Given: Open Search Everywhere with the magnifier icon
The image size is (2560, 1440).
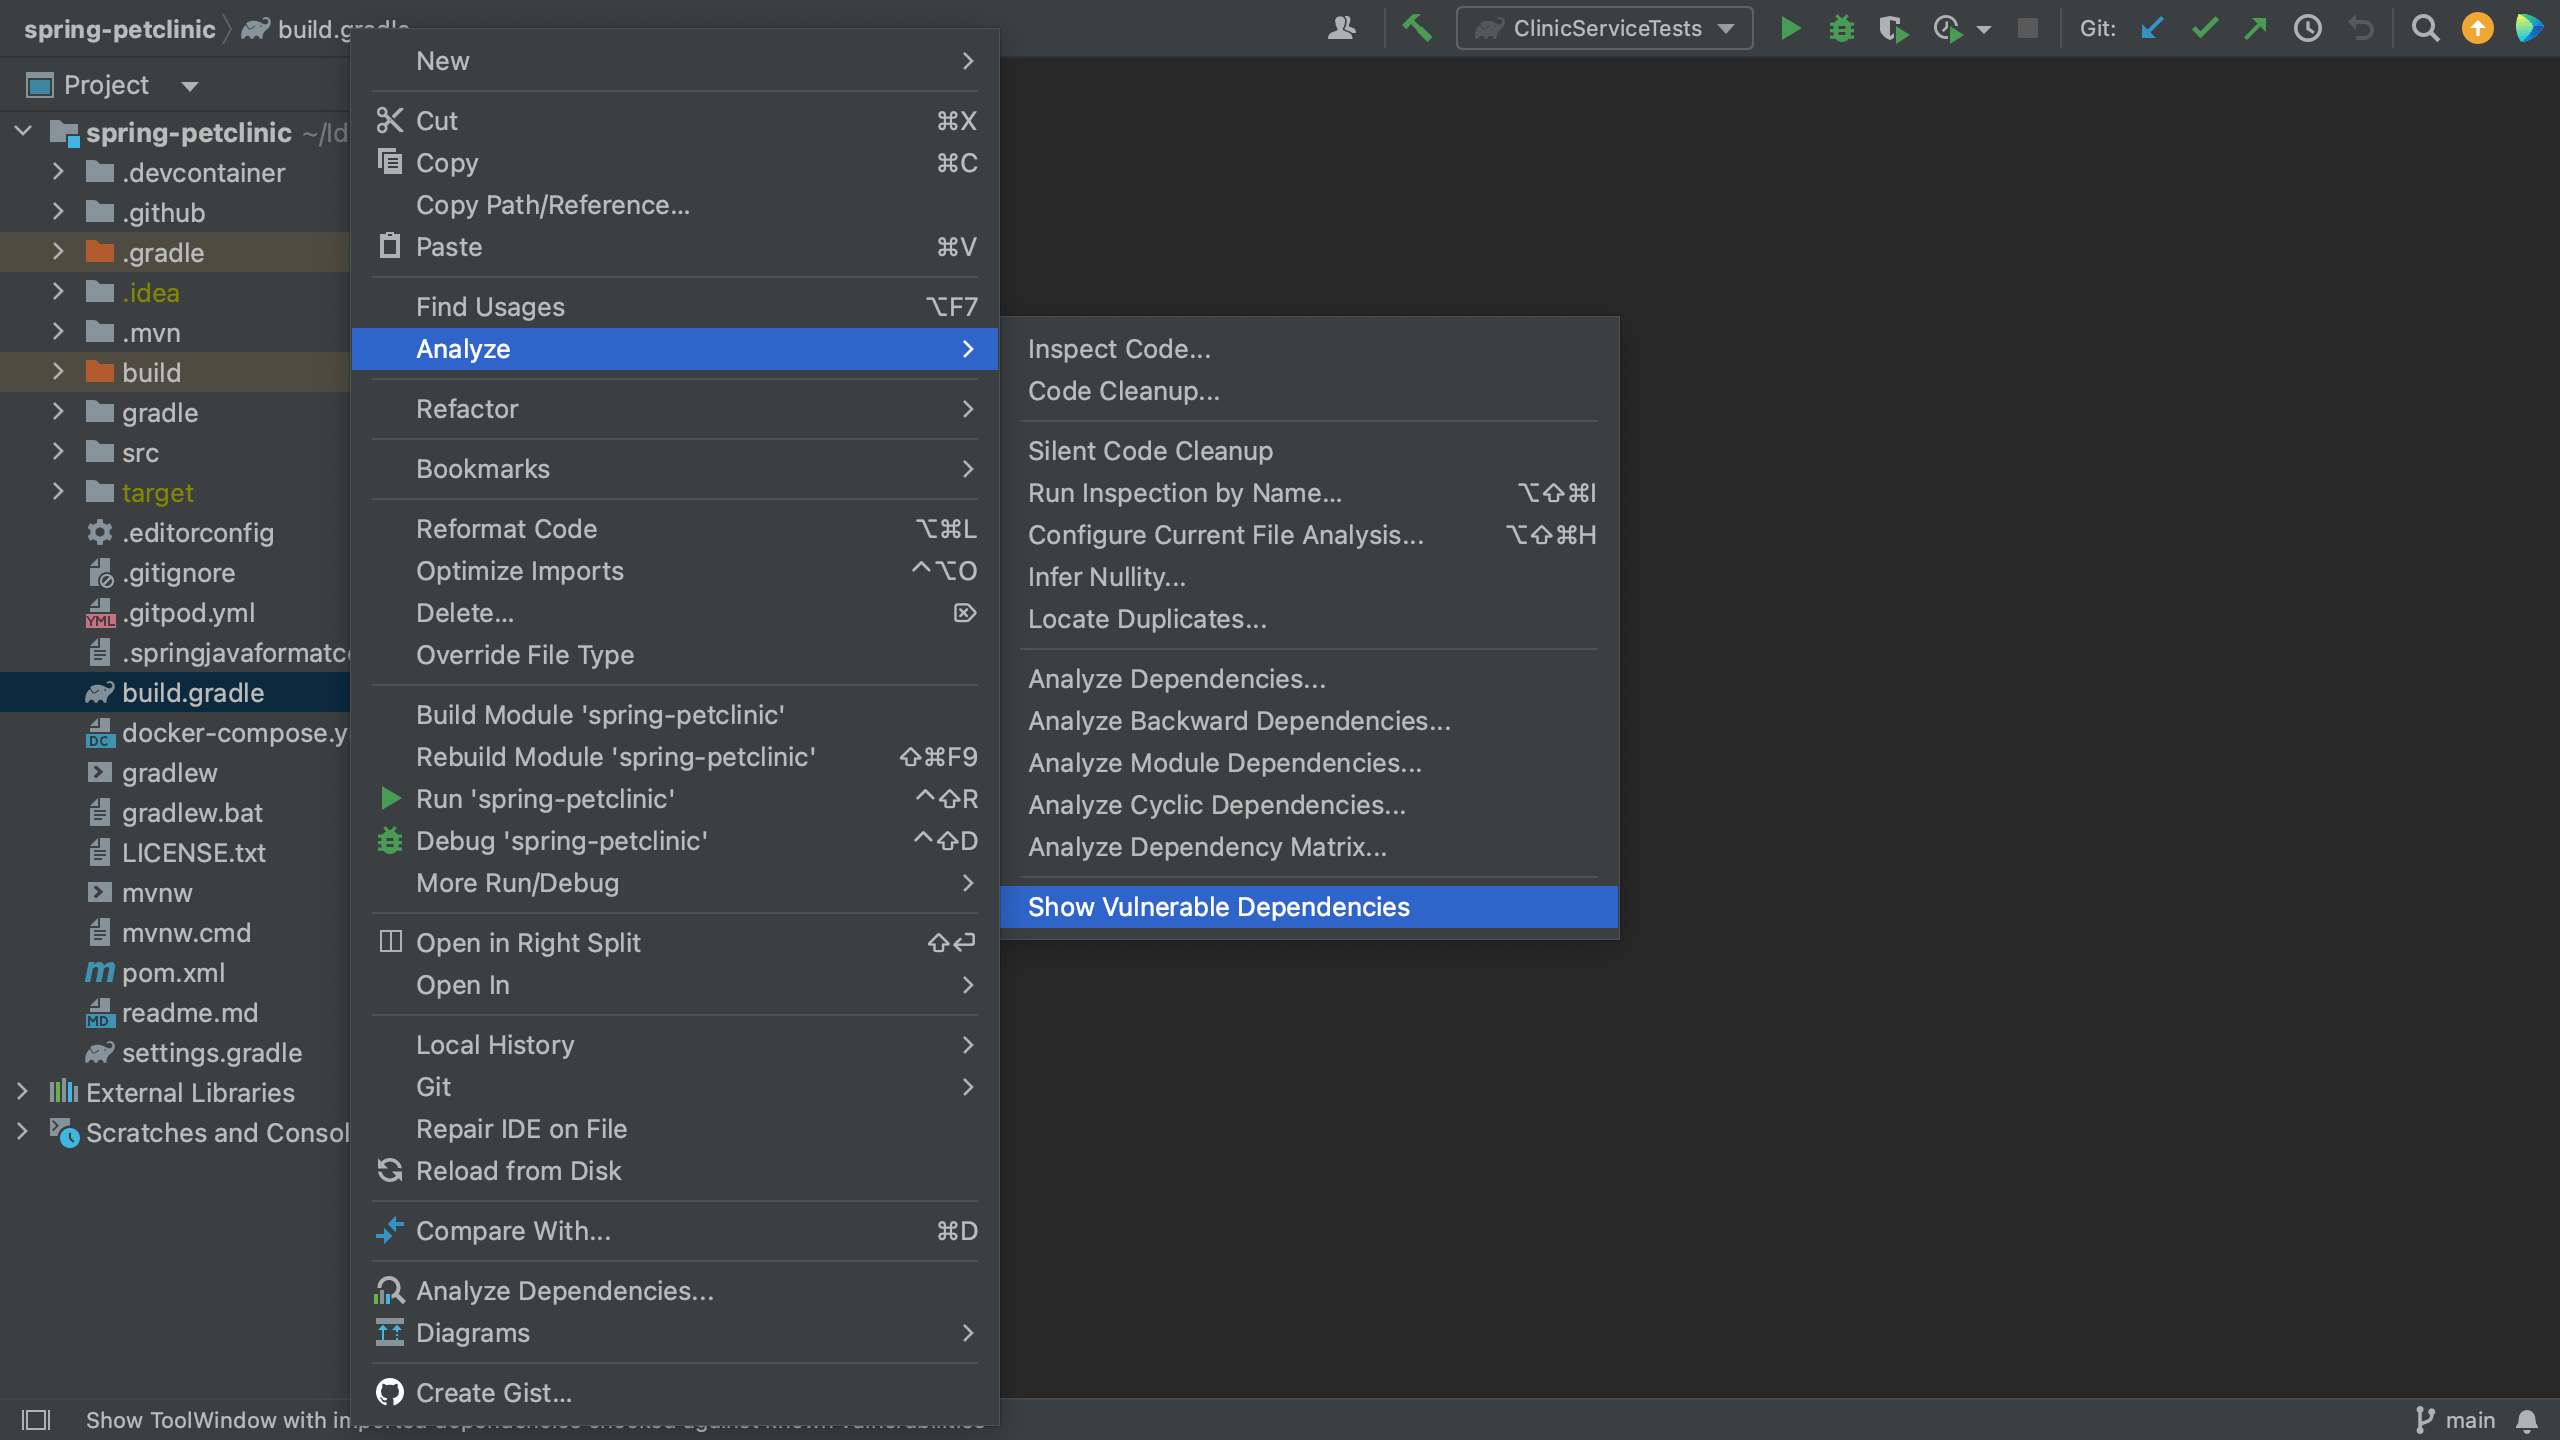Looking at the screenshot, I should (2425, 28).
